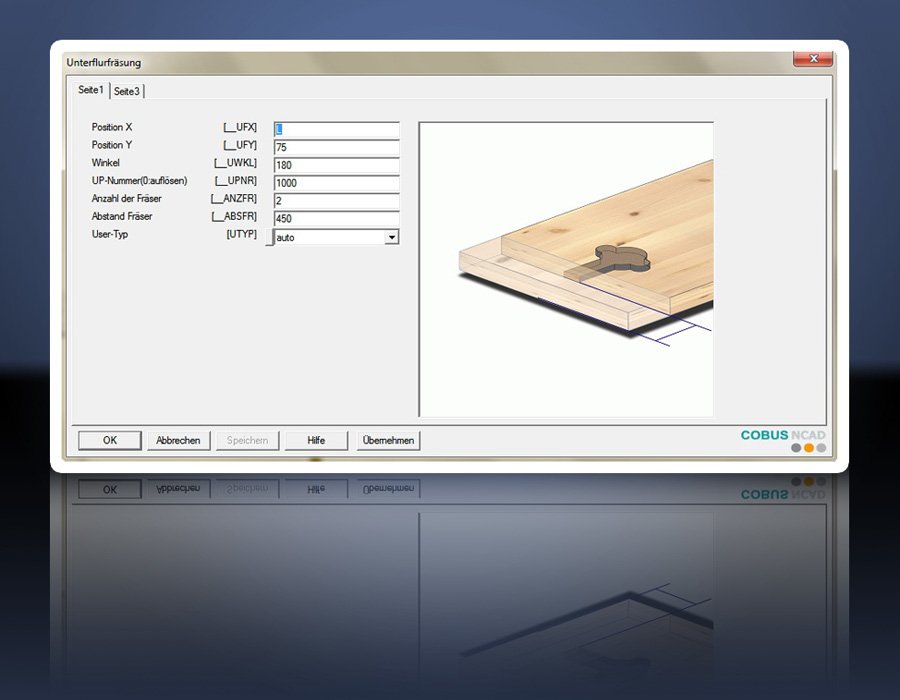This screenshot has width=900, height=700.
Task: Click the greyed-out Speichern button
Action: pyautogui.click(x=247, y=440)
